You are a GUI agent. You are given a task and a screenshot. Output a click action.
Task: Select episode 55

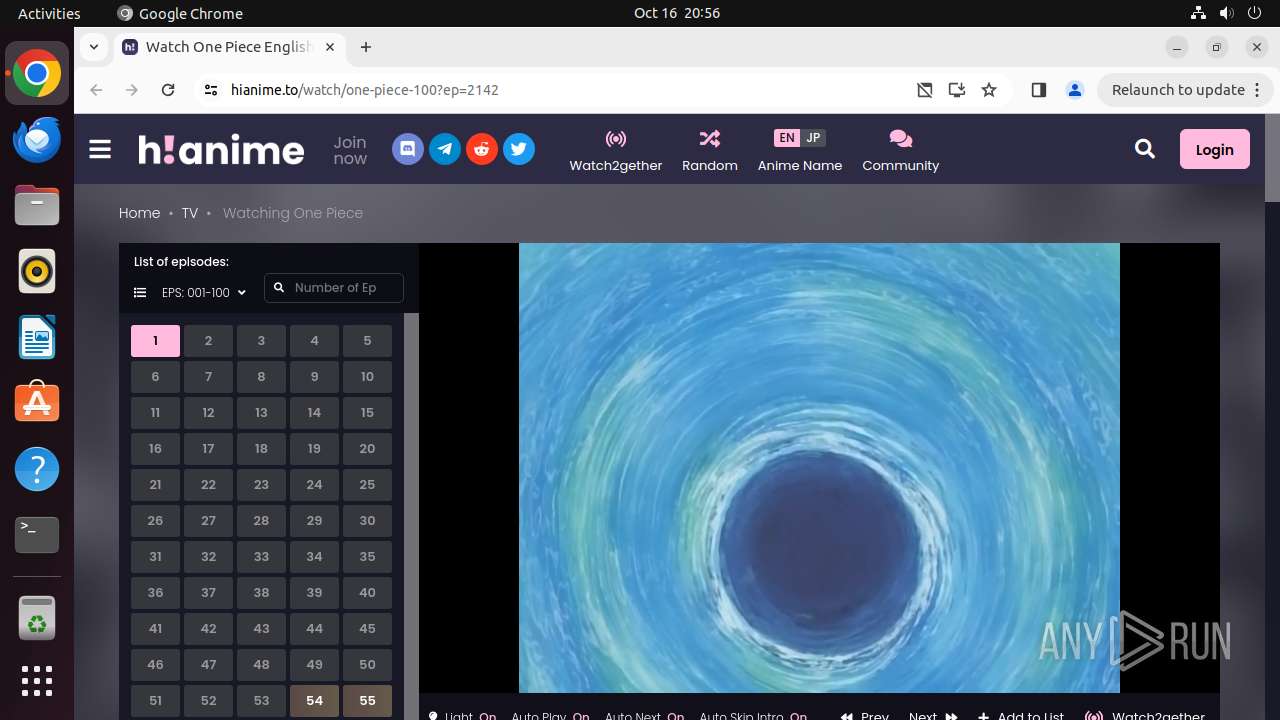367,701
